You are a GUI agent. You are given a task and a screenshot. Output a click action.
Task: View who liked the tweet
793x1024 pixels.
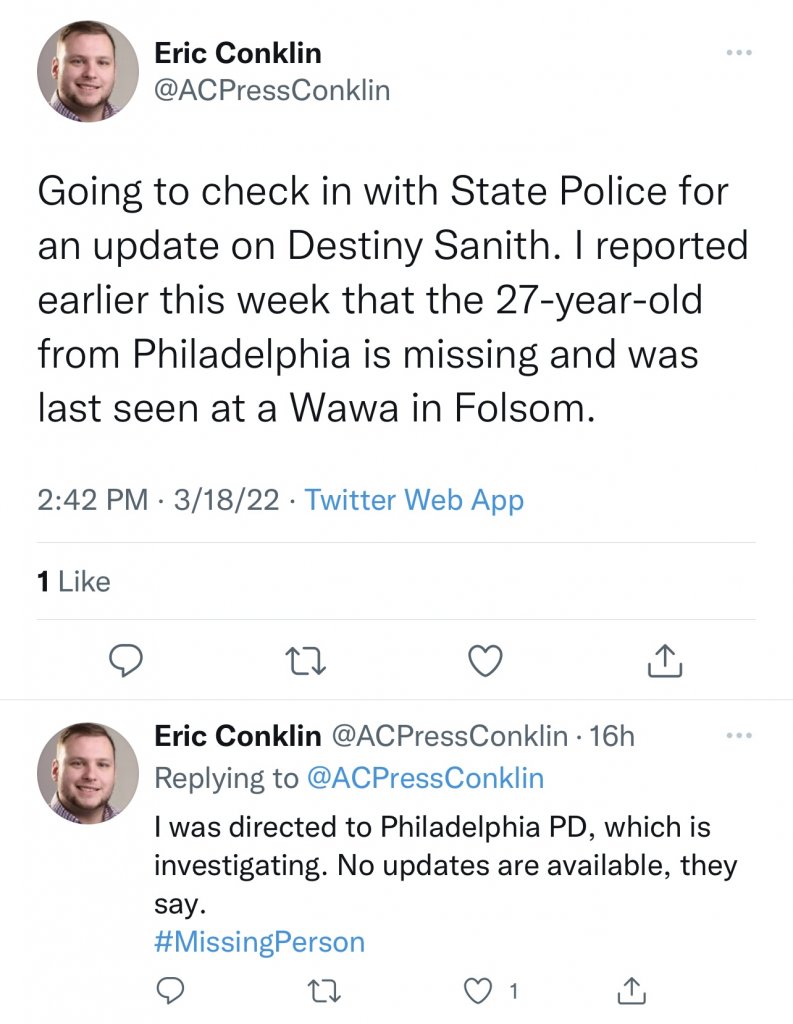(x=74, y=581)
